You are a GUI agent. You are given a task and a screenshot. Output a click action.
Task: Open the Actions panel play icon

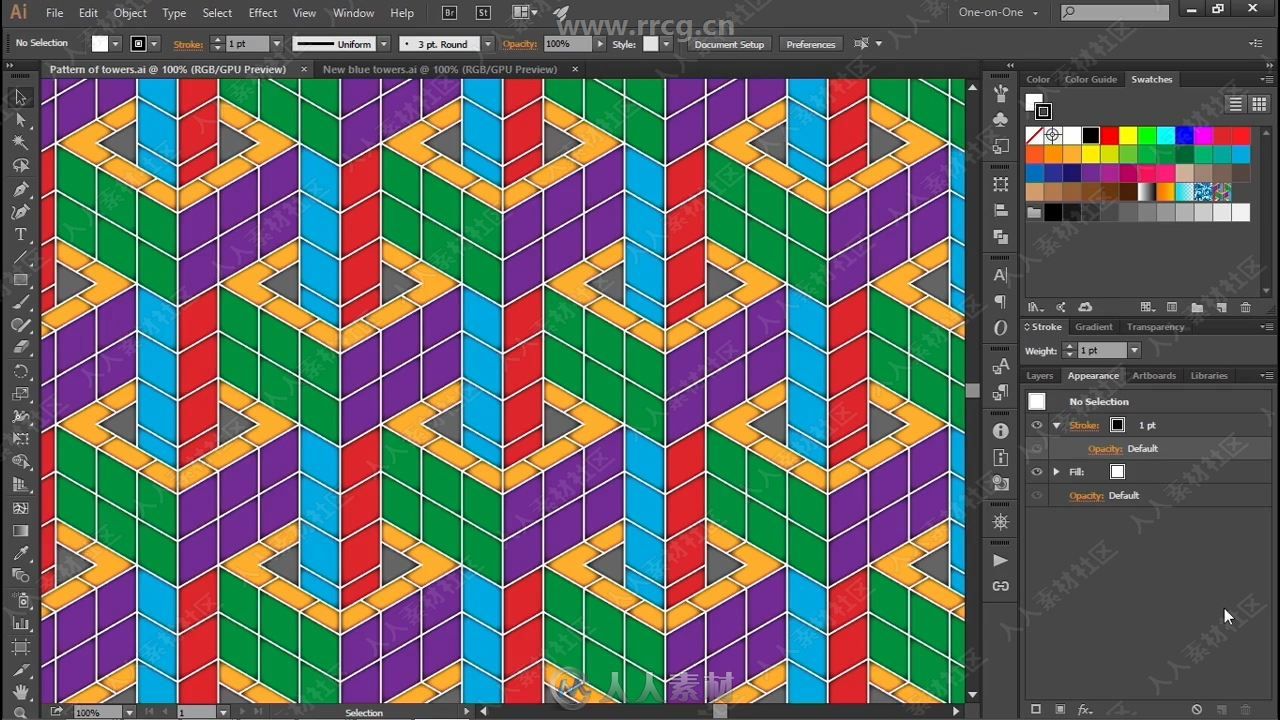[1001, 561]
